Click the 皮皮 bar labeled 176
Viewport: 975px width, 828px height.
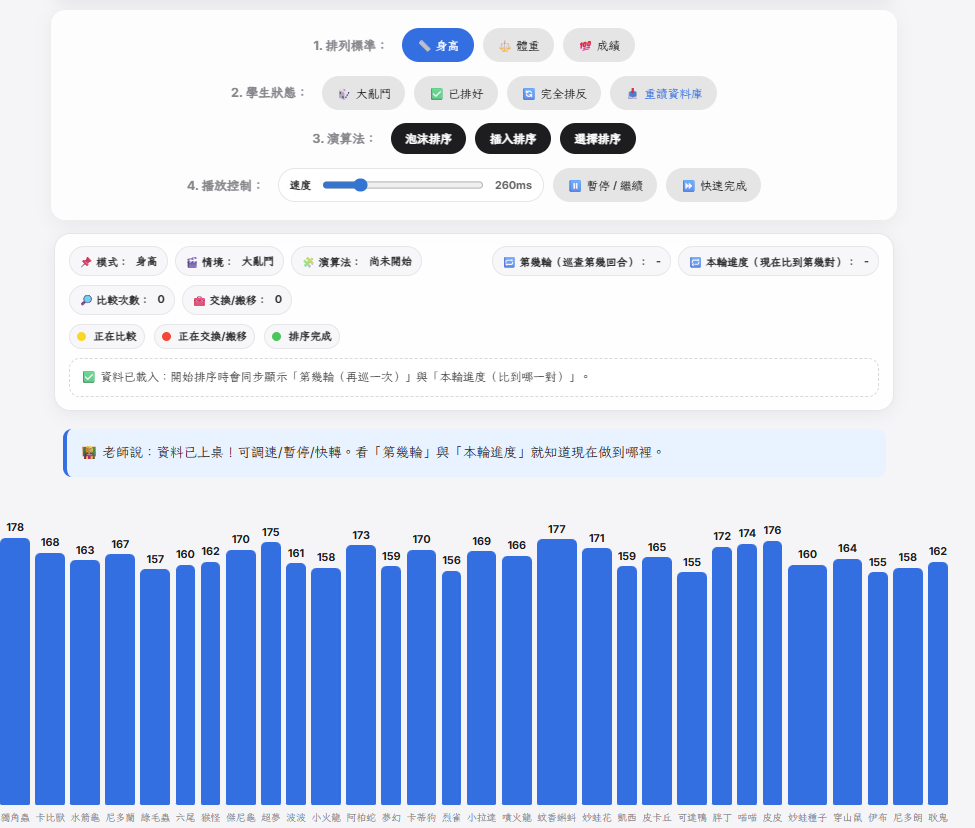(772, 673)
